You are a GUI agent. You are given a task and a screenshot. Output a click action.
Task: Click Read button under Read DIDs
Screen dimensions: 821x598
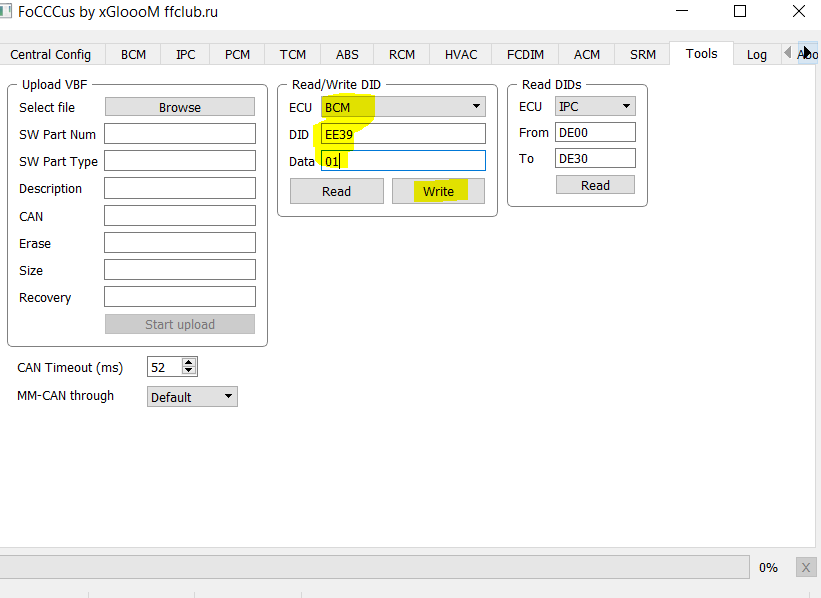click(595, 185)
